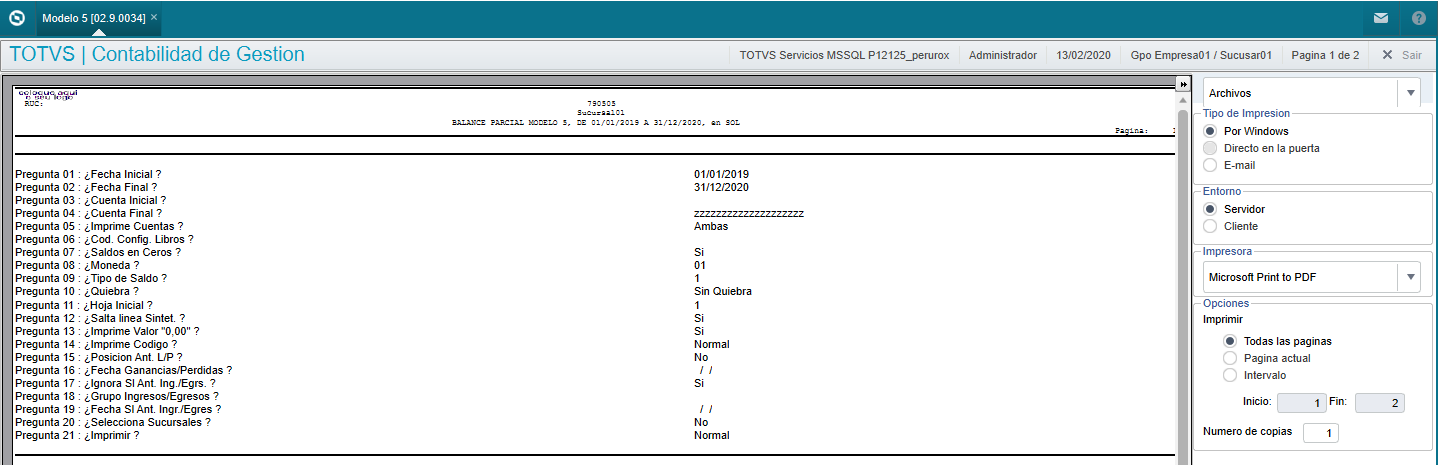The width and height of the screenshot is (1438, 465).
Task: Click the Administrador user label
Action: point(1003,55)
